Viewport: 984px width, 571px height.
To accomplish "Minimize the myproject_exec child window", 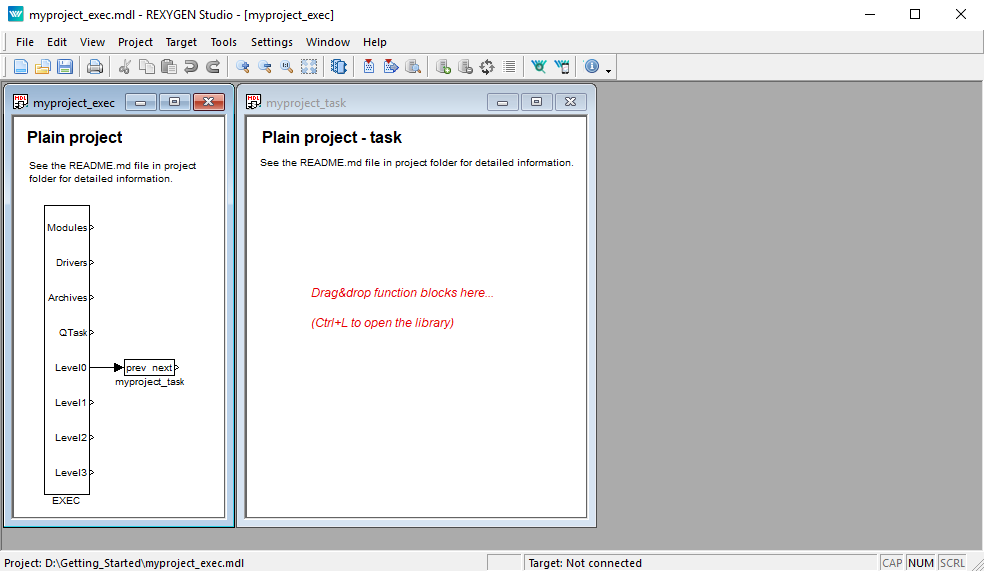I will [x=141, y=102].
